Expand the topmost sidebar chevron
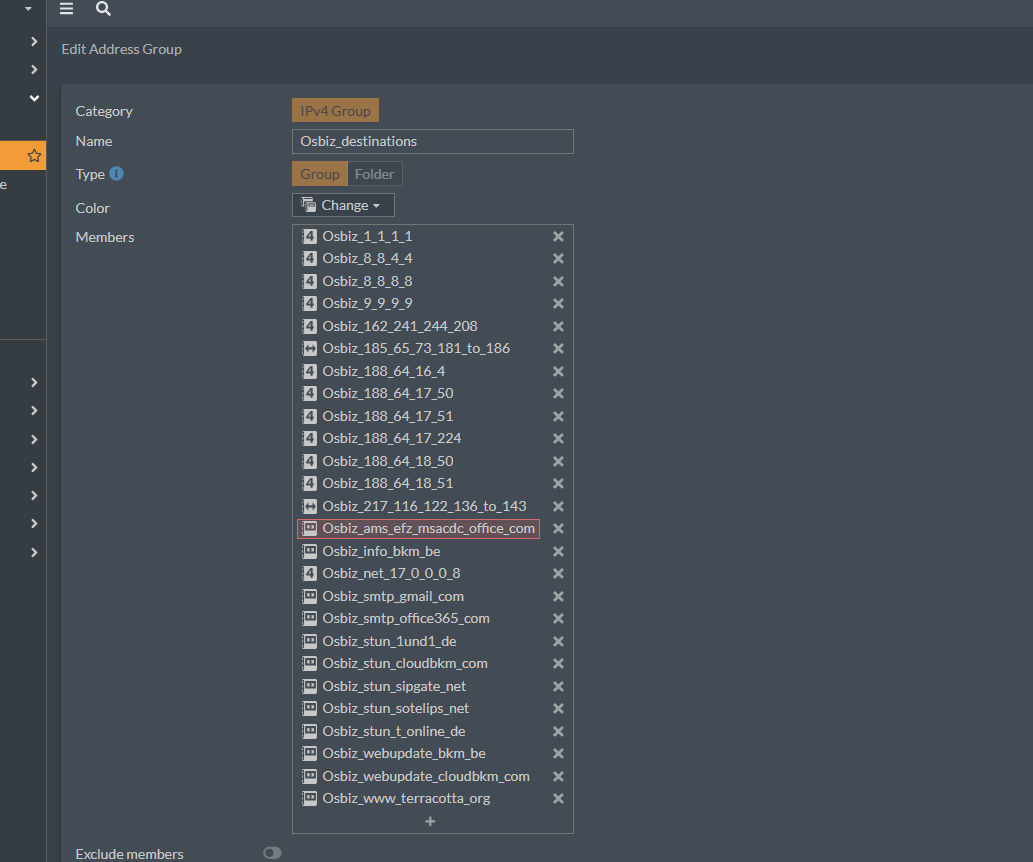 [x=34, y=42]
